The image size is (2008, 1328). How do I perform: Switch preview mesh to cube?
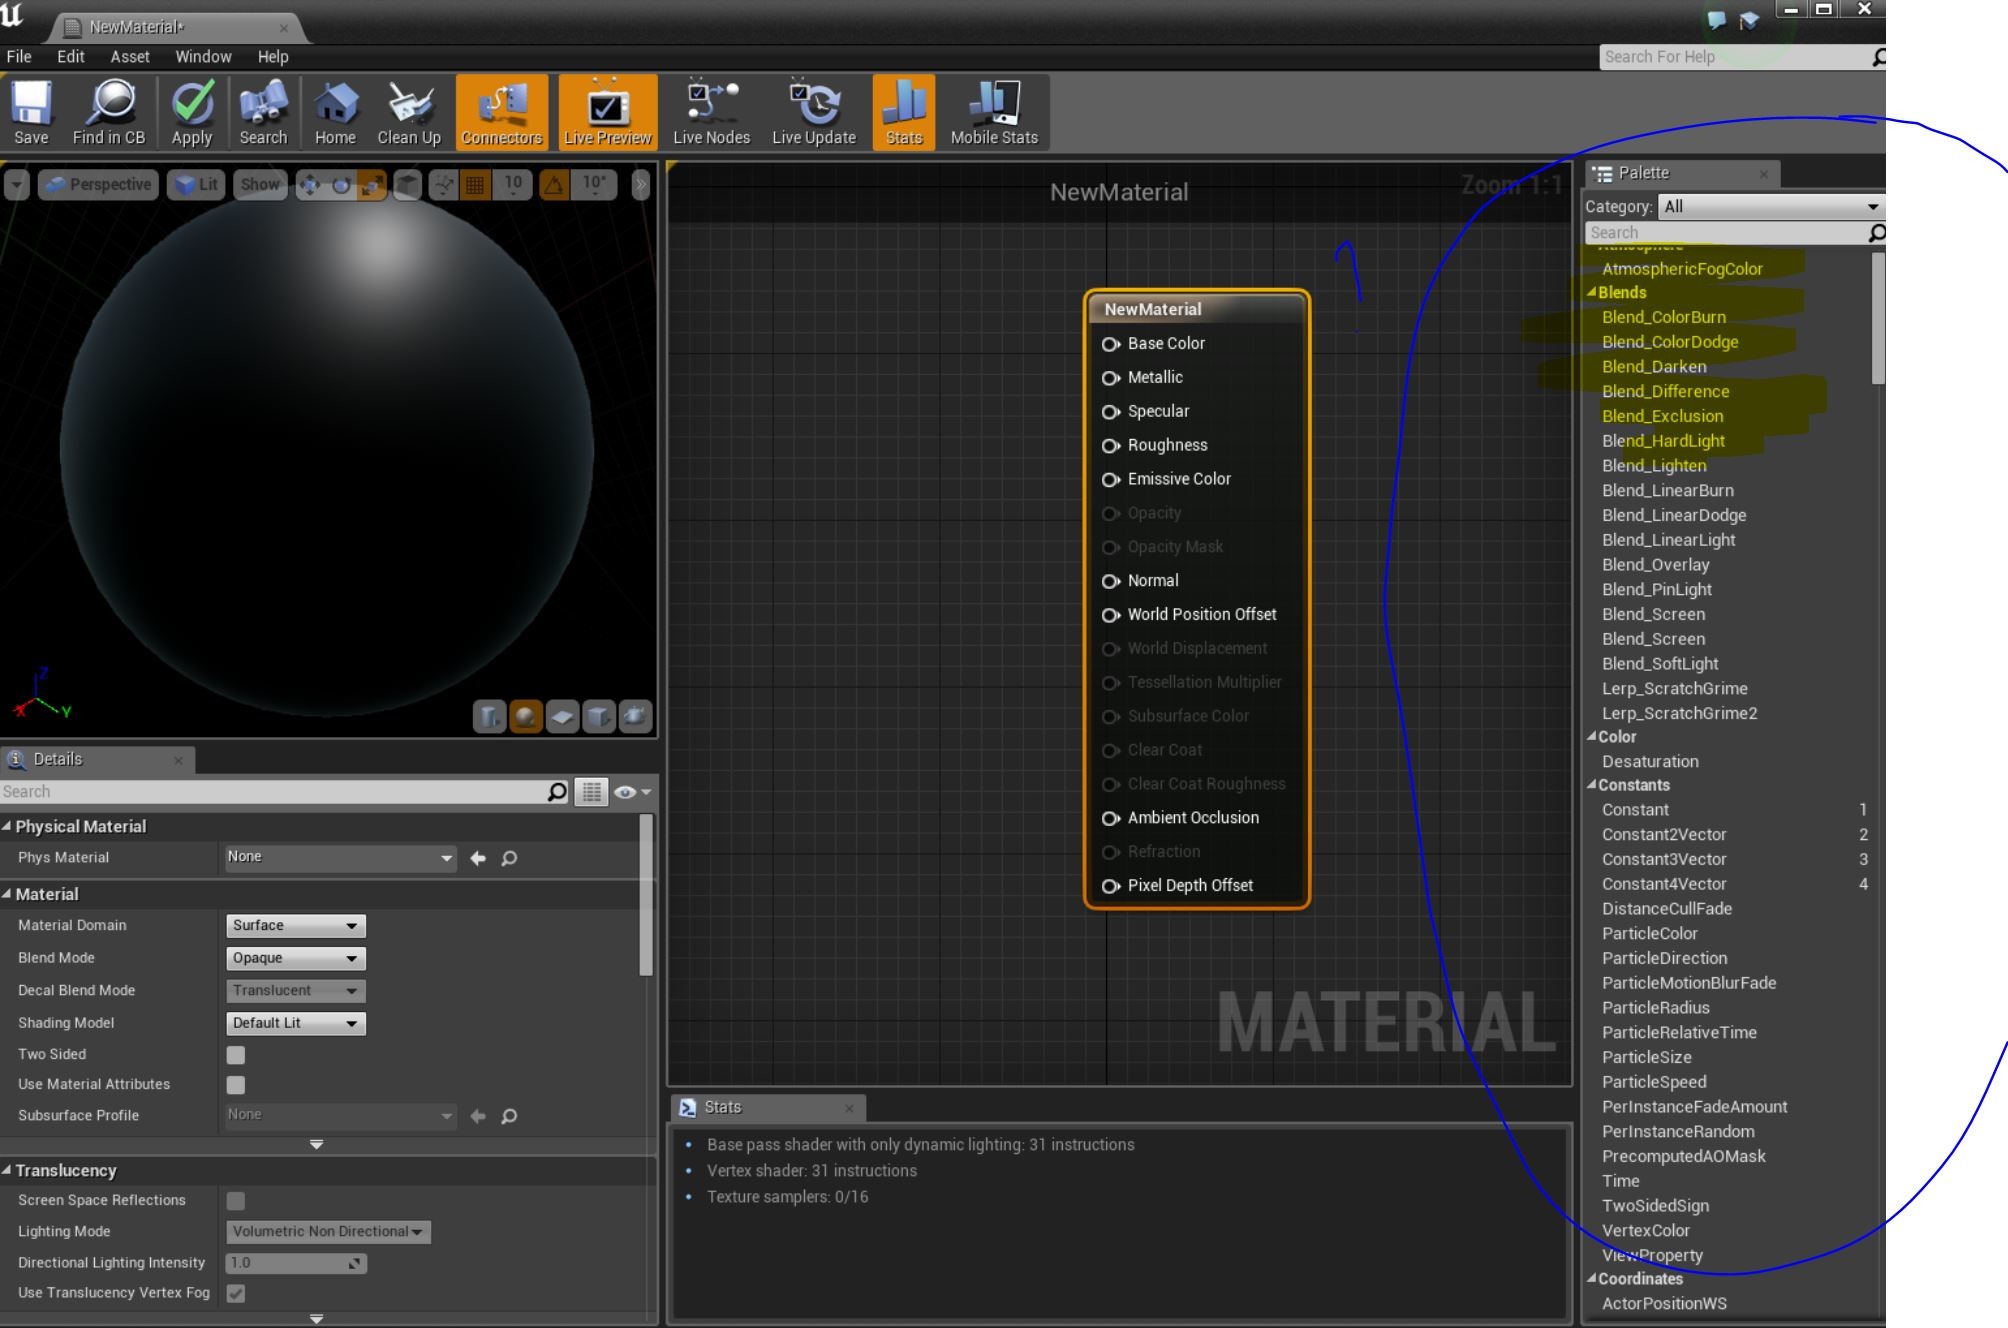598,716
